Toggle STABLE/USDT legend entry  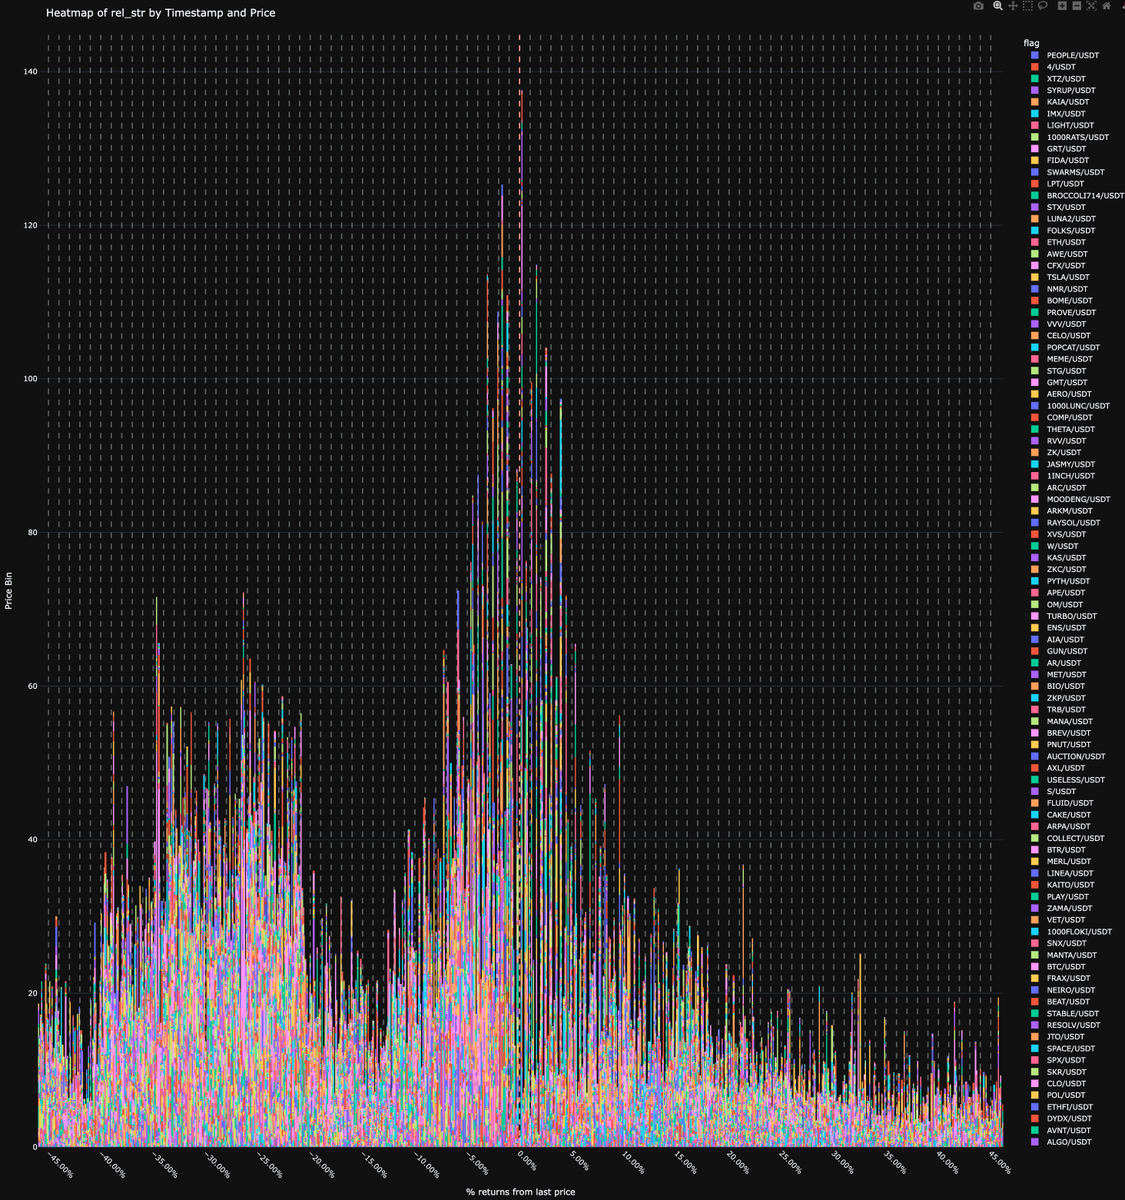(x=1065, y=1014)
